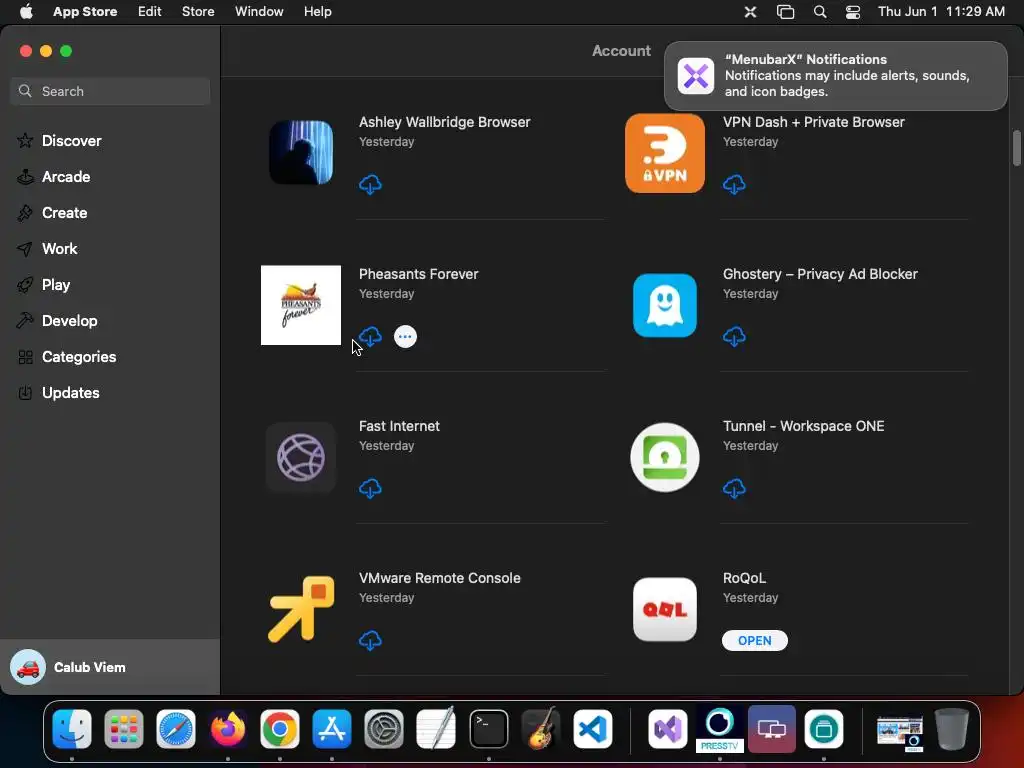Click the RoQoL app icon
This screenshot has height=768, width=1024.
click(665, 609)
